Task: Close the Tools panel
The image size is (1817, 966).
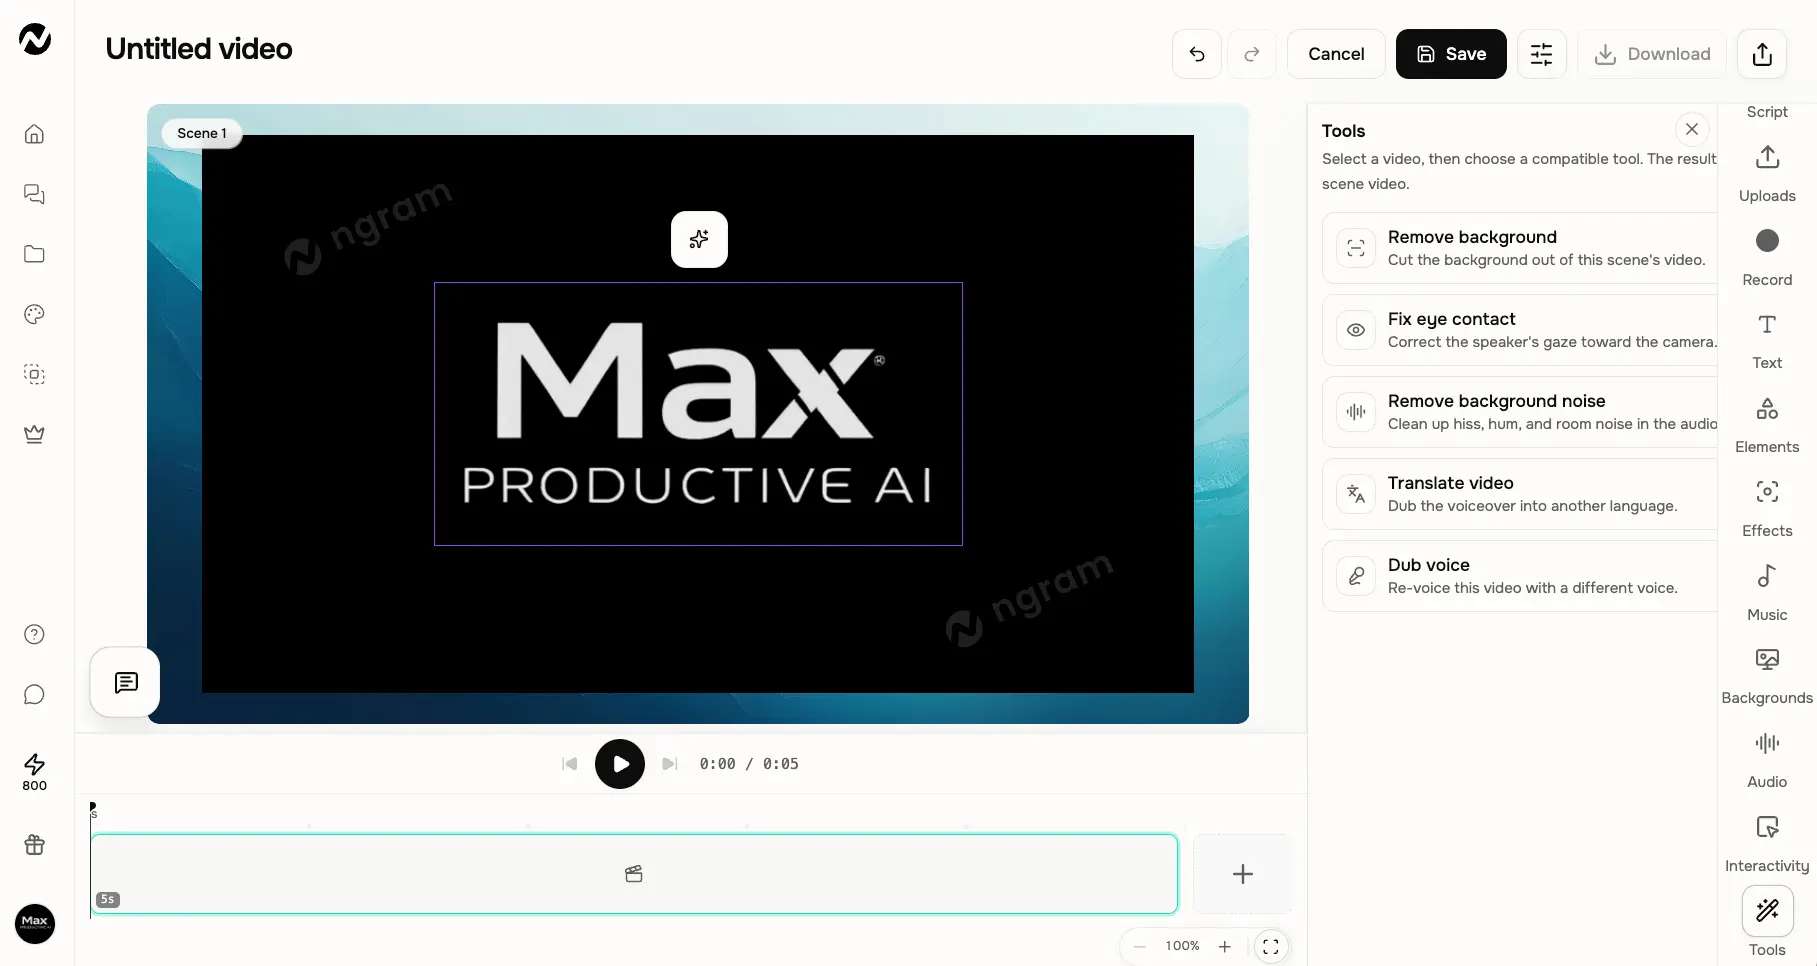Action: [x=1692, y=129]
